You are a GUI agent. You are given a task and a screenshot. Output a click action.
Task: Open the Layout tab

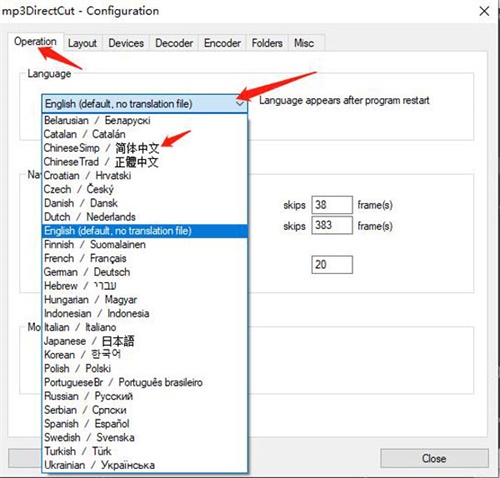coord(82,43)
